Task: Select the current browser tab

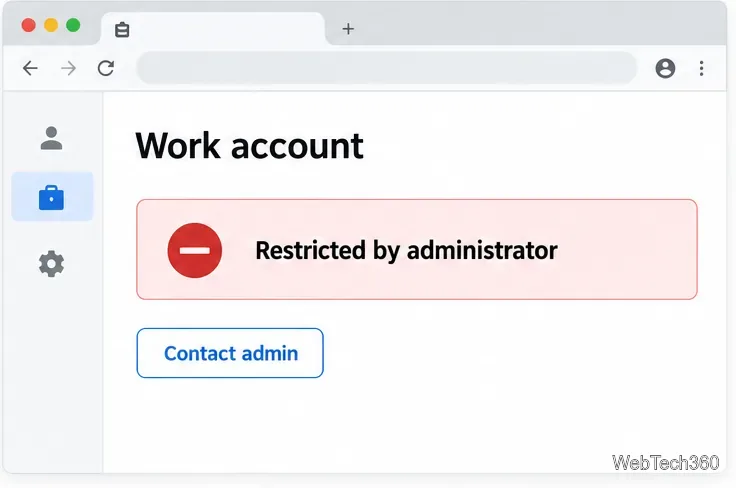Action: pos(213,29)
